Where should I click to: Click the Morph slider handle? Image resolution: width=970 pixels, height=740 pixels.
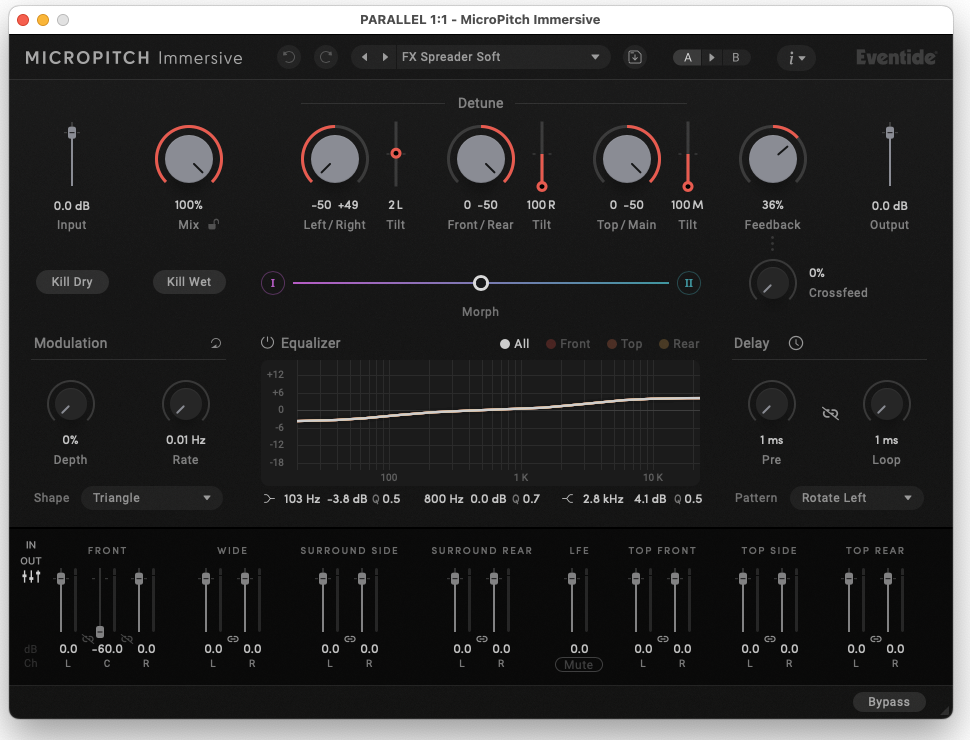(481, 283)
